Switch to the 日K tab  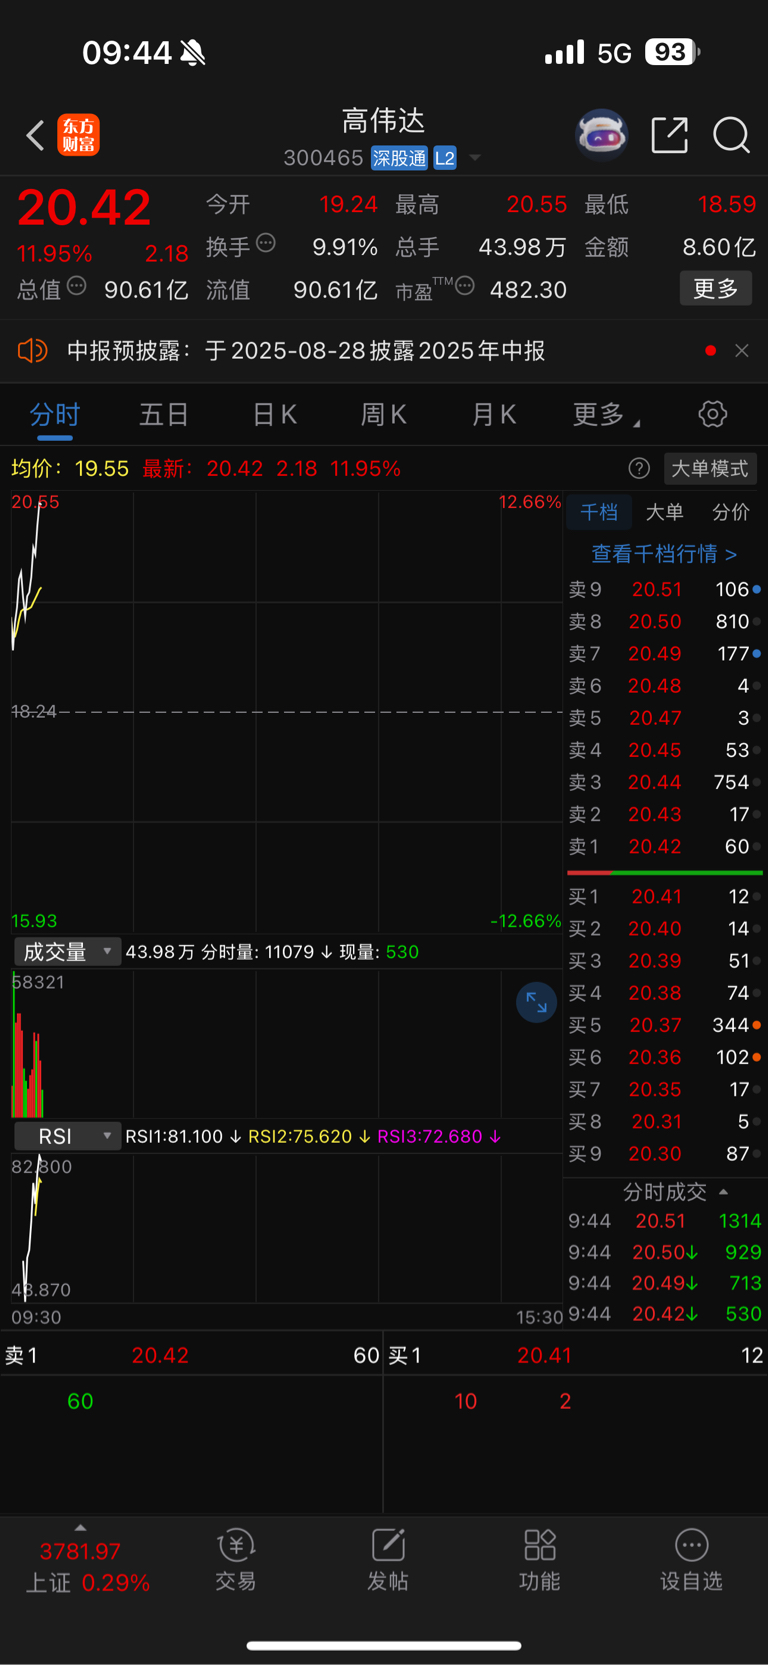click(x=274, y=414)
